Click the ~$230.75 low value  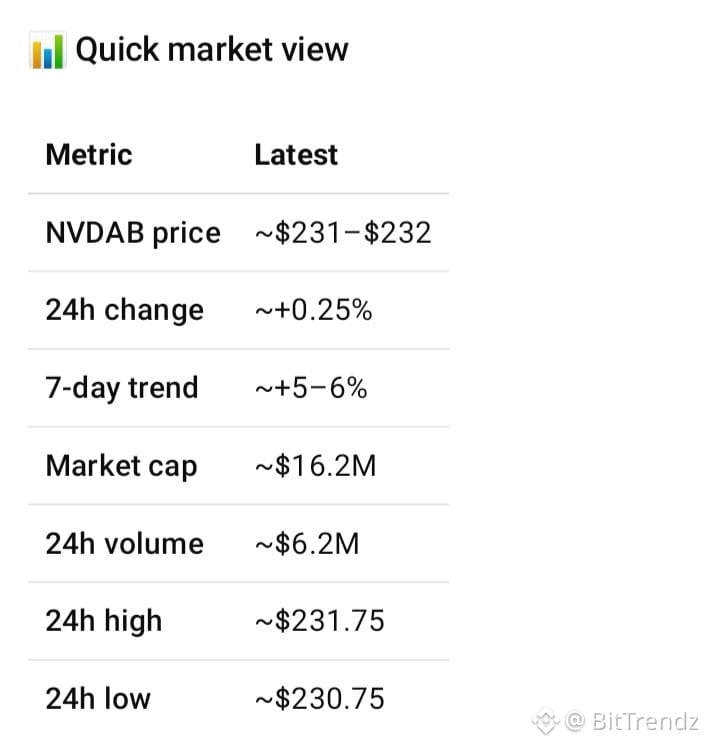(319, 699)
